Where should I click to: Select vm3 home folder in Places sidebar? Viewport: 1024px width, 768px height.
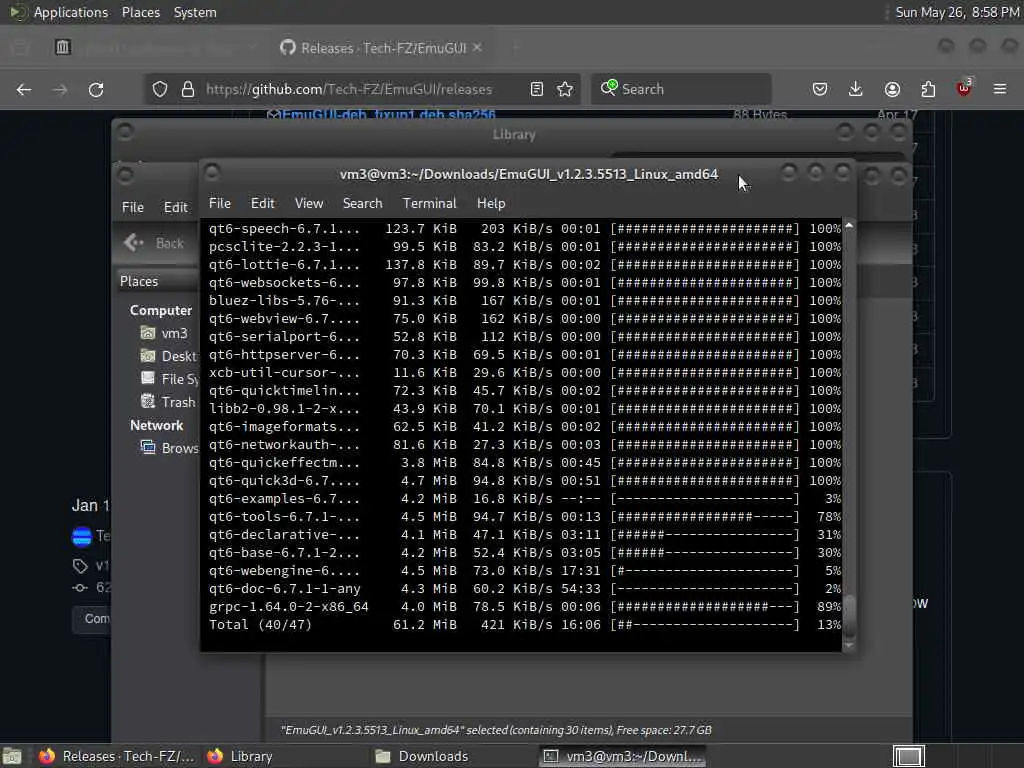(164, 333)
